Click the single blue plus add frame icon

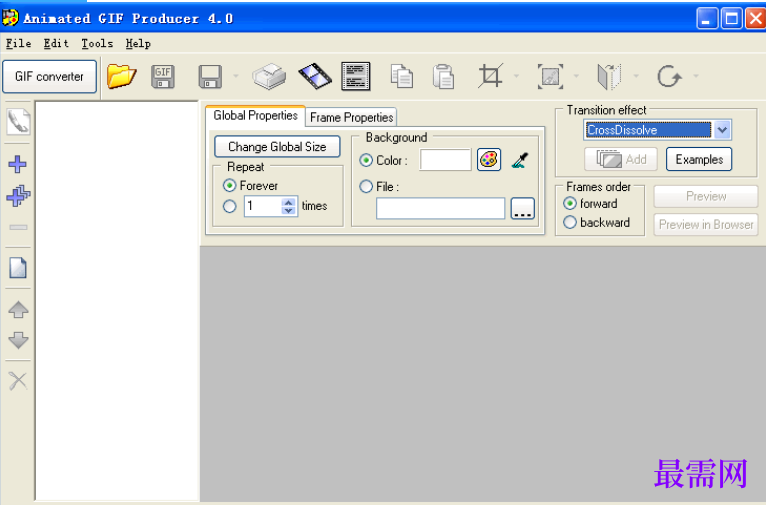(x=18, y=164)
